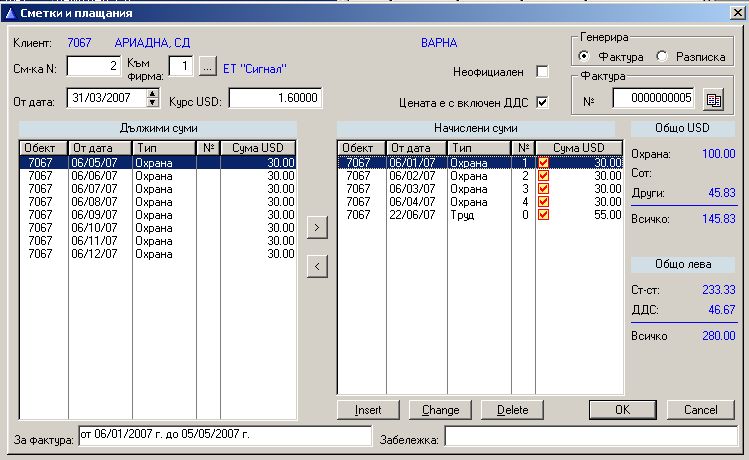Click total 280.00 under Общо лева
Image resolution: width=749 pixels, height=460 pixels.
coord(718,336)
